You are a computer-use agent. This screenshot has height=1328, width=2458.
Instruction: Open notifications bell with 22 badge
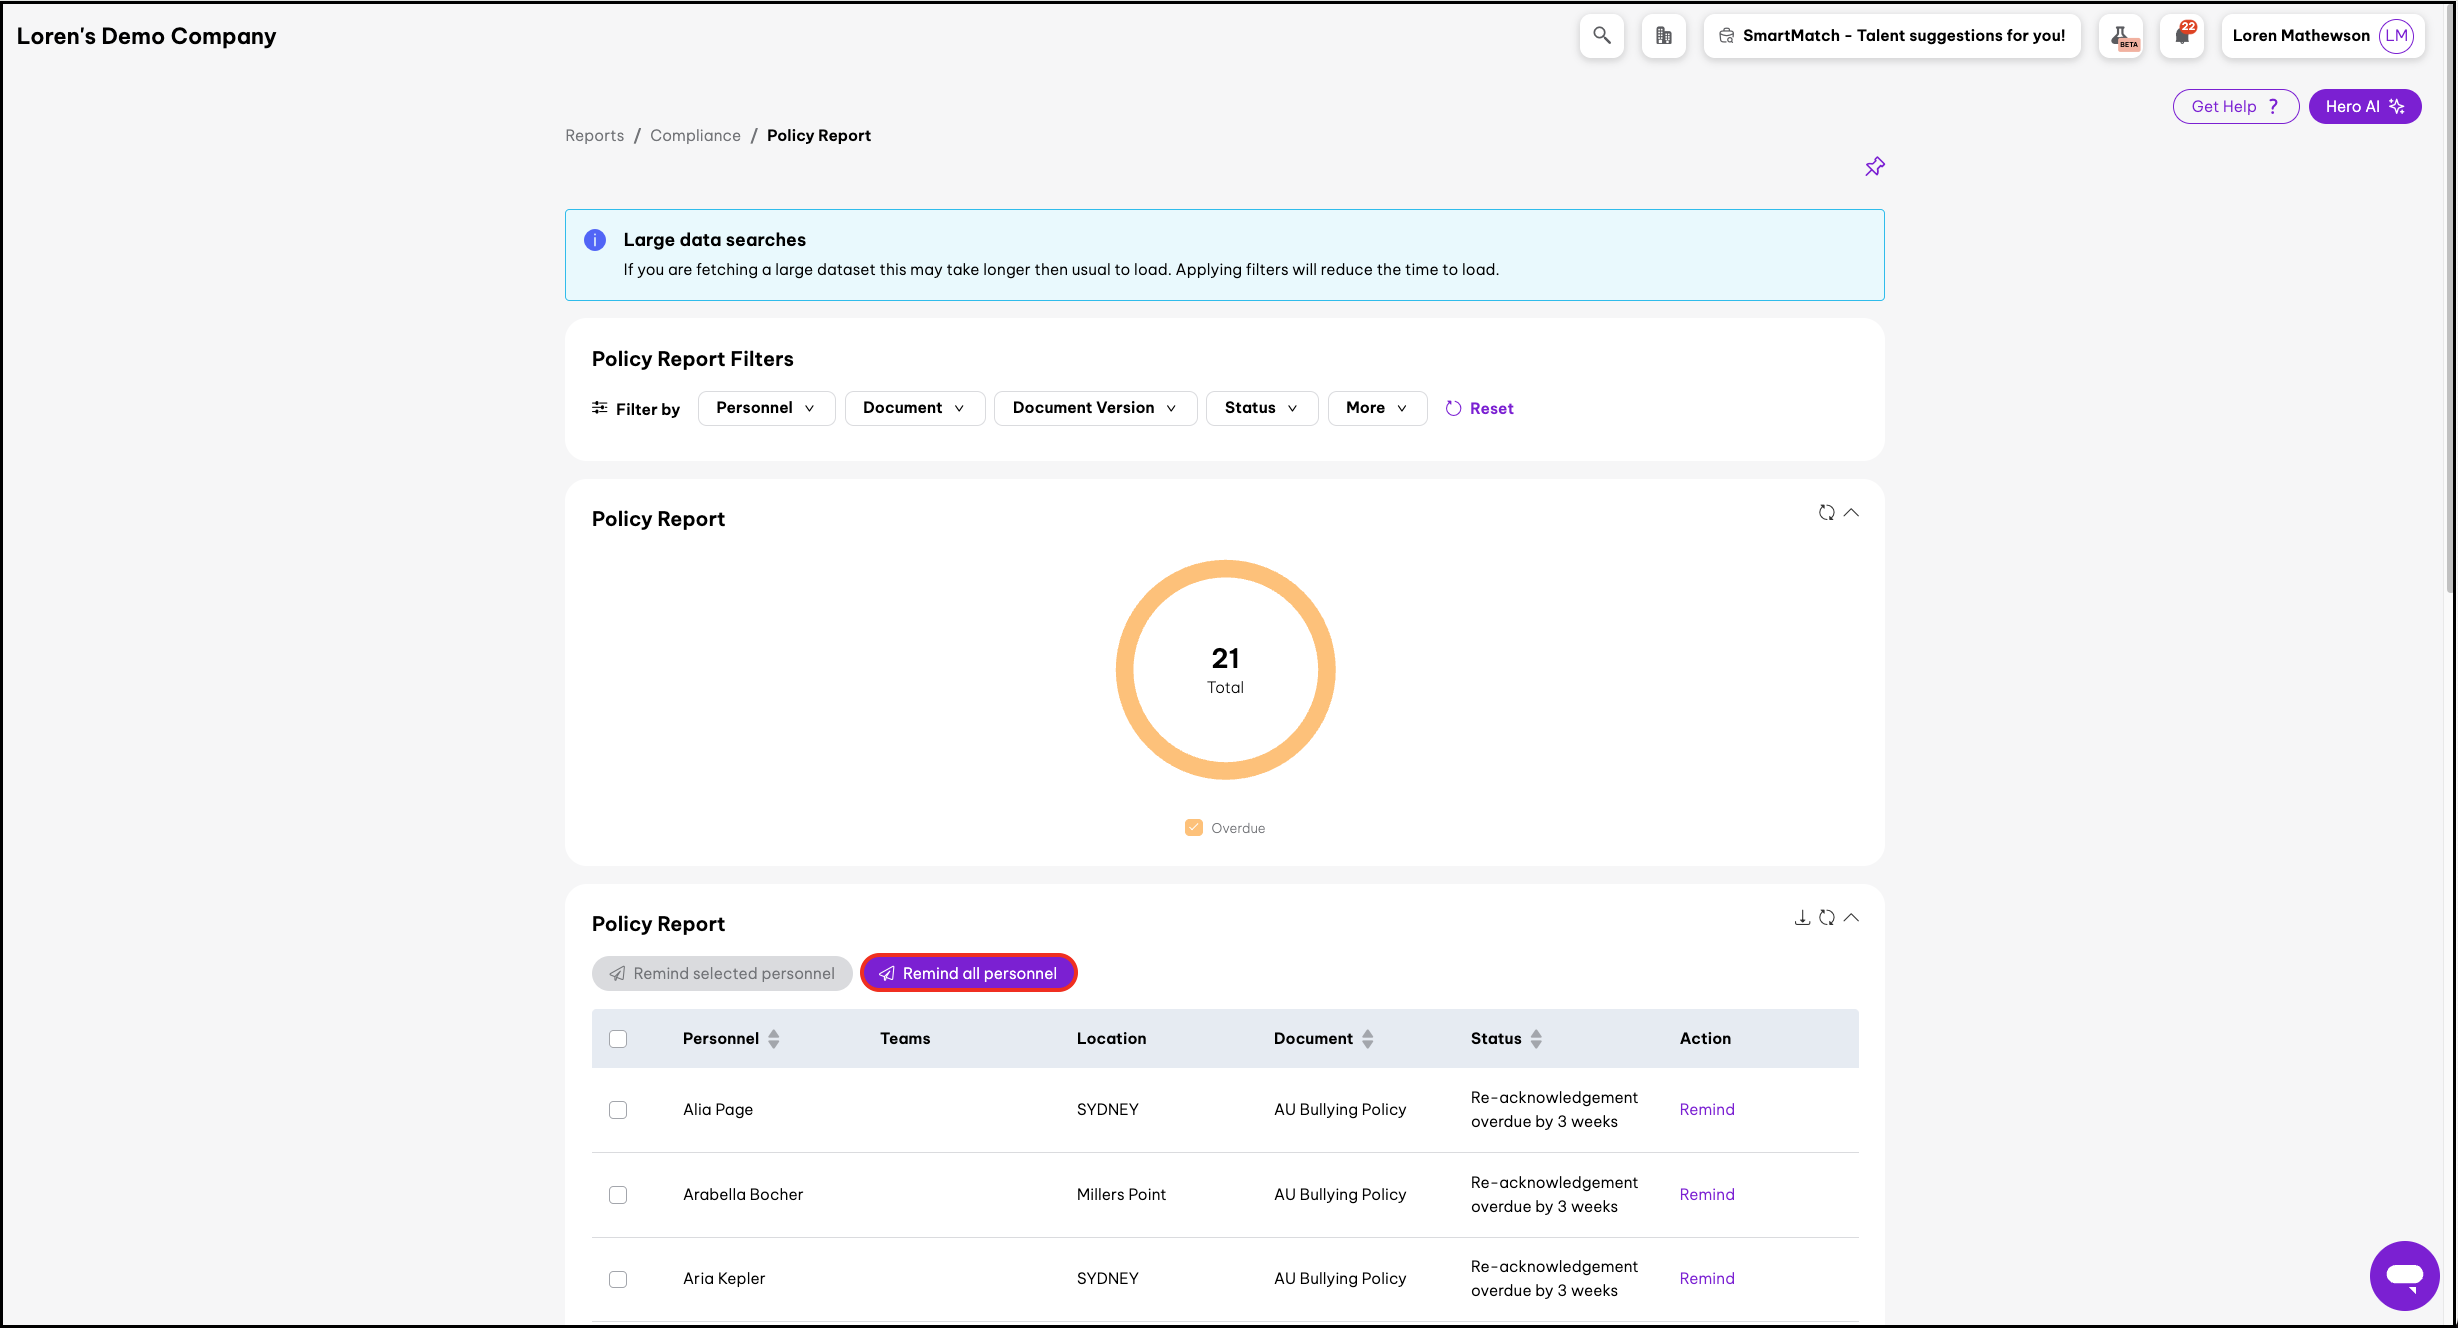point(2182,36)
